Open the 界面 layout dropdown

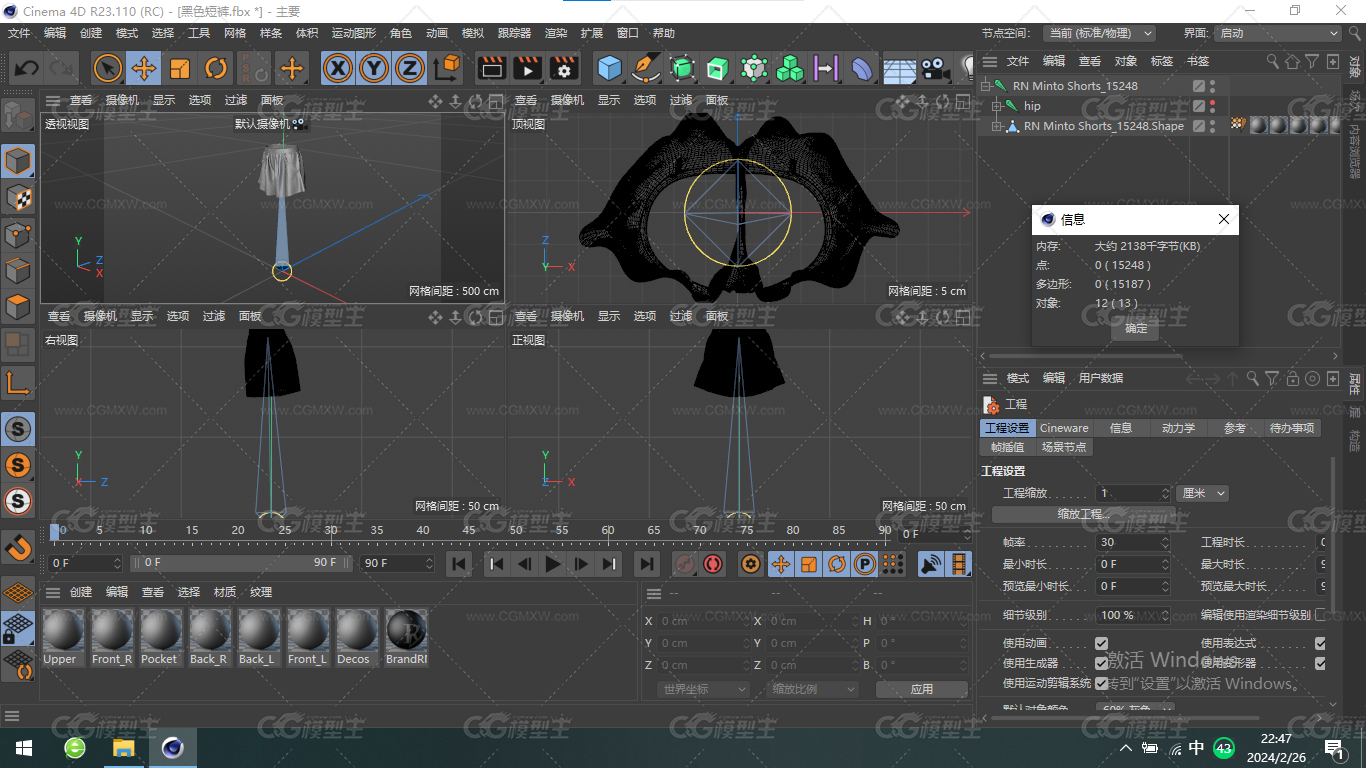pyautogui.click(x=1277, y=33)
